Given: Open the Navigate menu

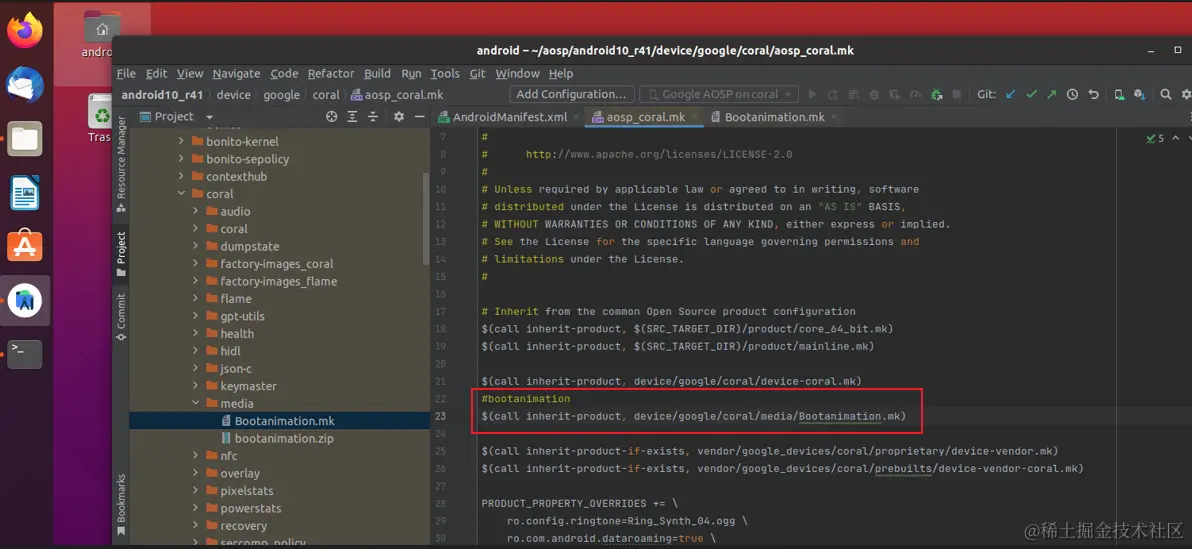Looking at the screenshot, I should 236,74.
